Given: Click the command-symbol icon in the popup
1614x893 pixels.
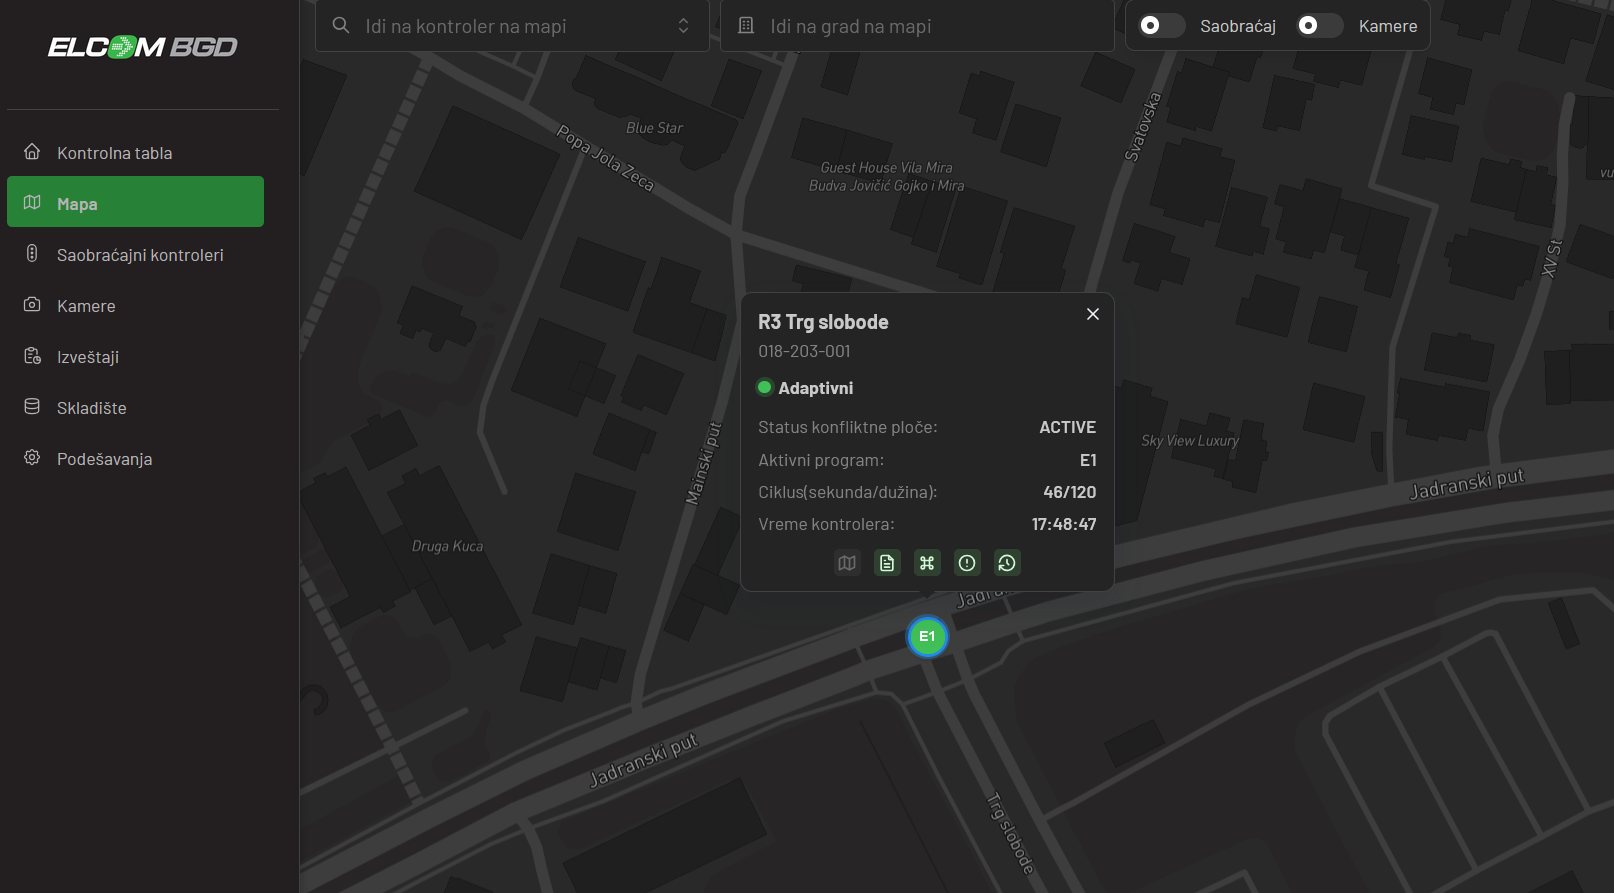Looking at the screenshot, I should [x=927, y=563].
